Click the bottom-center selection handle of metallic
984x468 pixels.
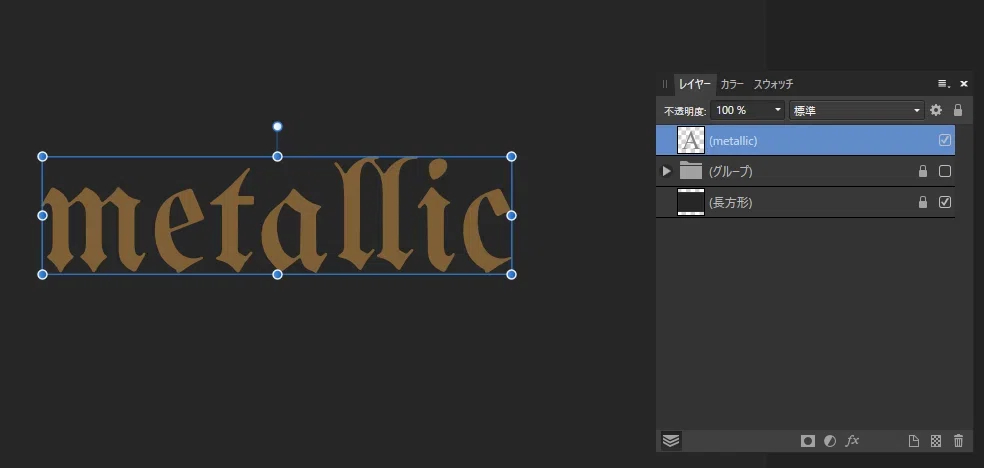tap(277, 274)
